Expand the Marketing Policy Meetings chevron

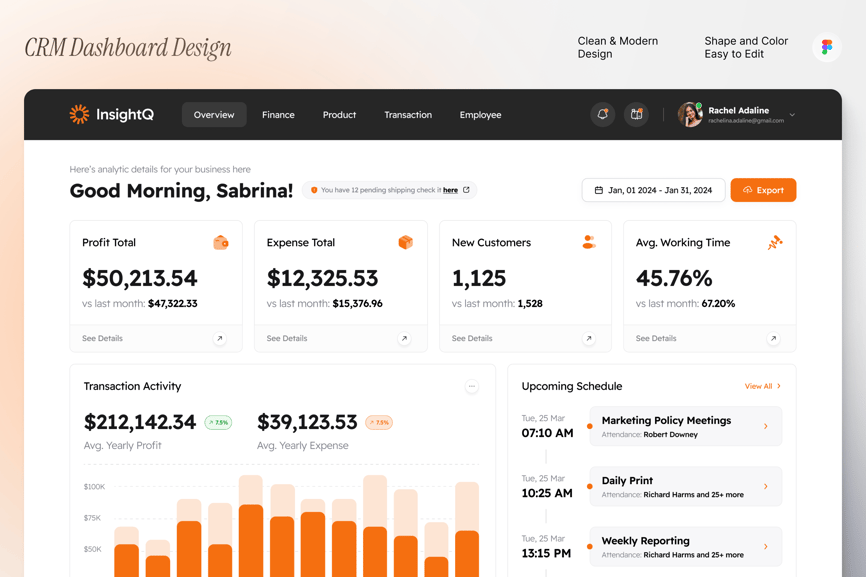[x=766, y=427]
